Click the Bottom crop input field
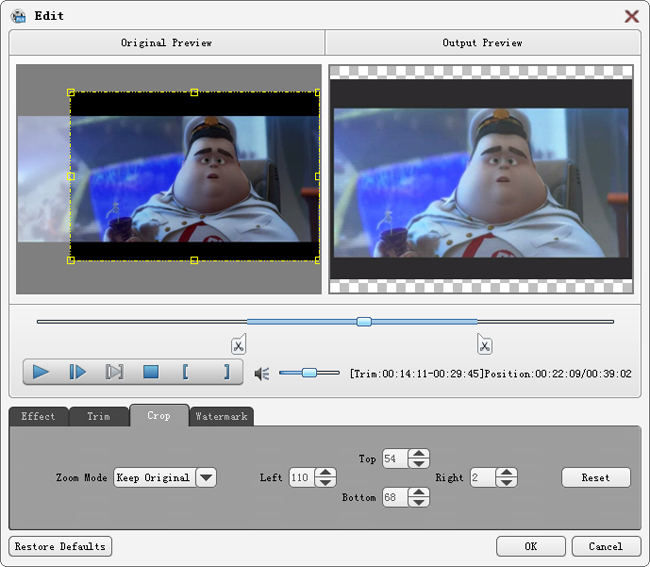 point(395,497)
